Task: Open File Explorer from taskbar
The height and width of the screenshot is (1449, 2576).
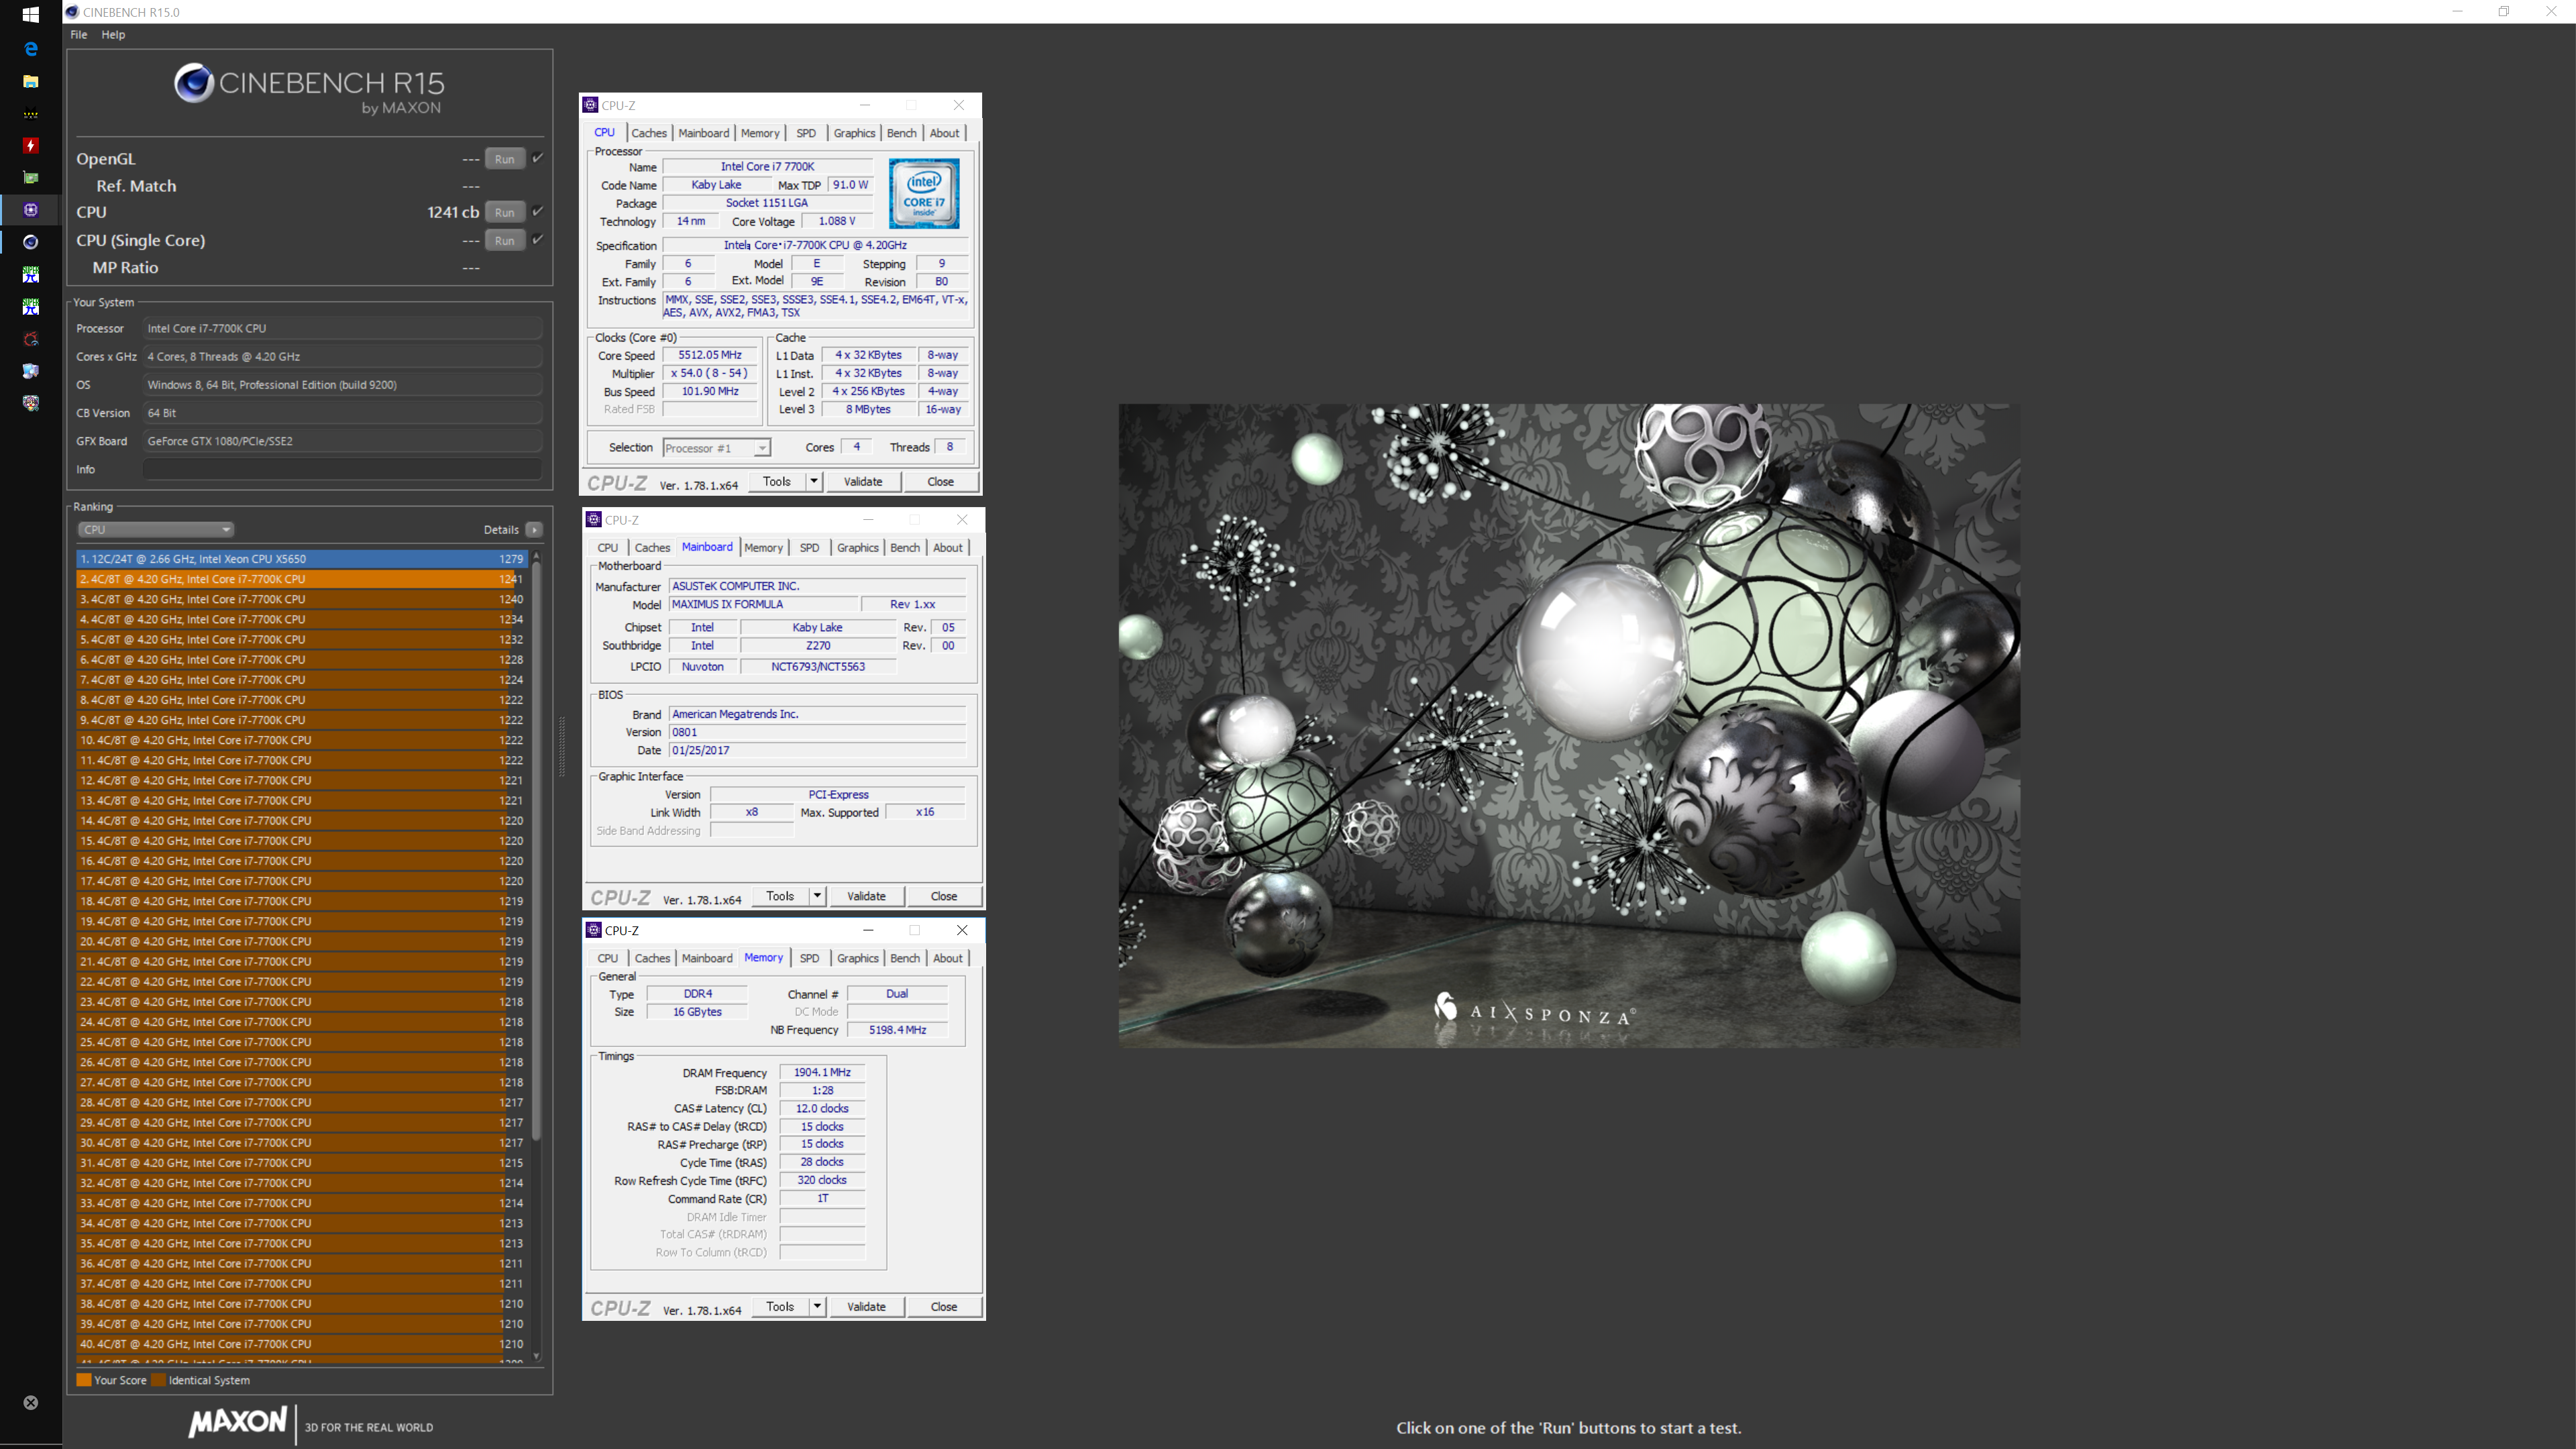Action: pos(30,81)
